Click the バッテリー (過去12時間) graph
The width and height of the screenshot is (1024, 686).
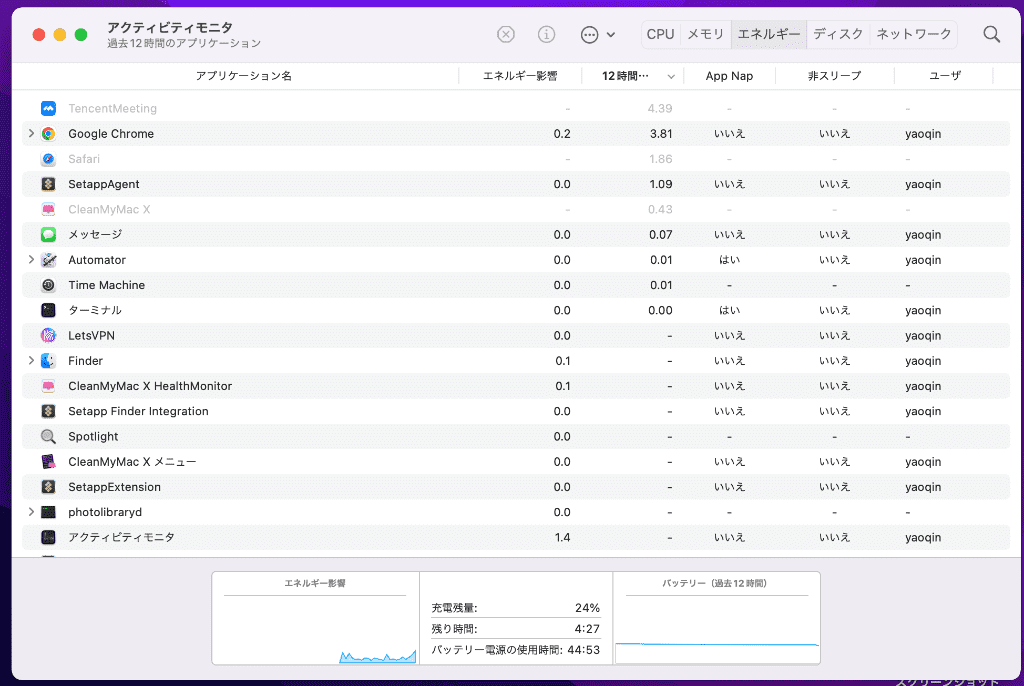pyautogui.click(x=716, y=618)
